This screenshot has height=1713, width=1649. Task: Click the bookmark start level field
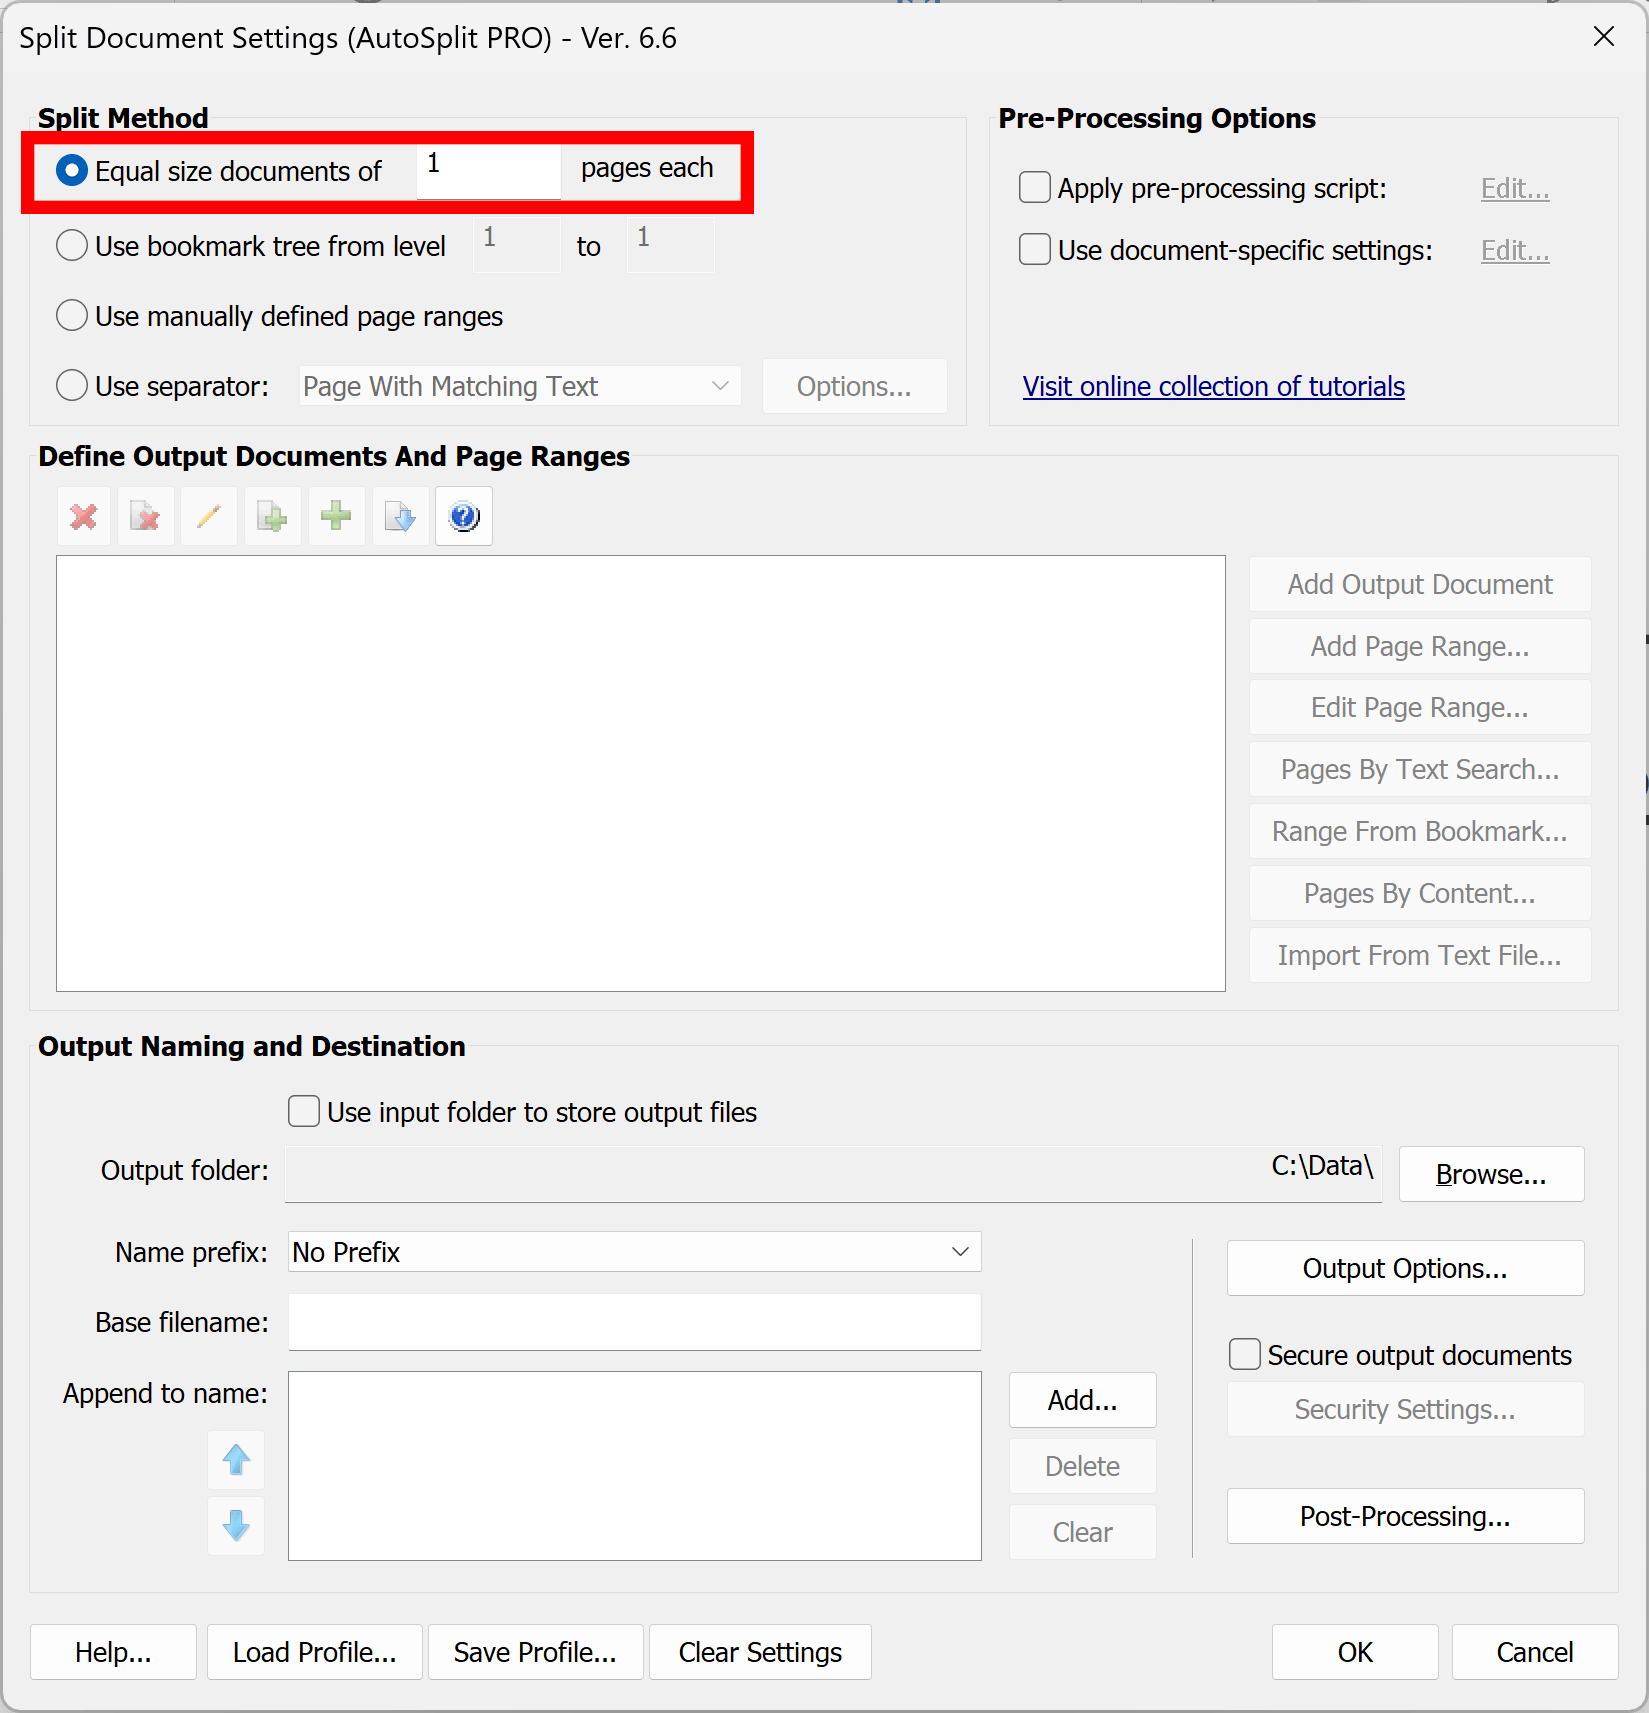click(517, 246)
